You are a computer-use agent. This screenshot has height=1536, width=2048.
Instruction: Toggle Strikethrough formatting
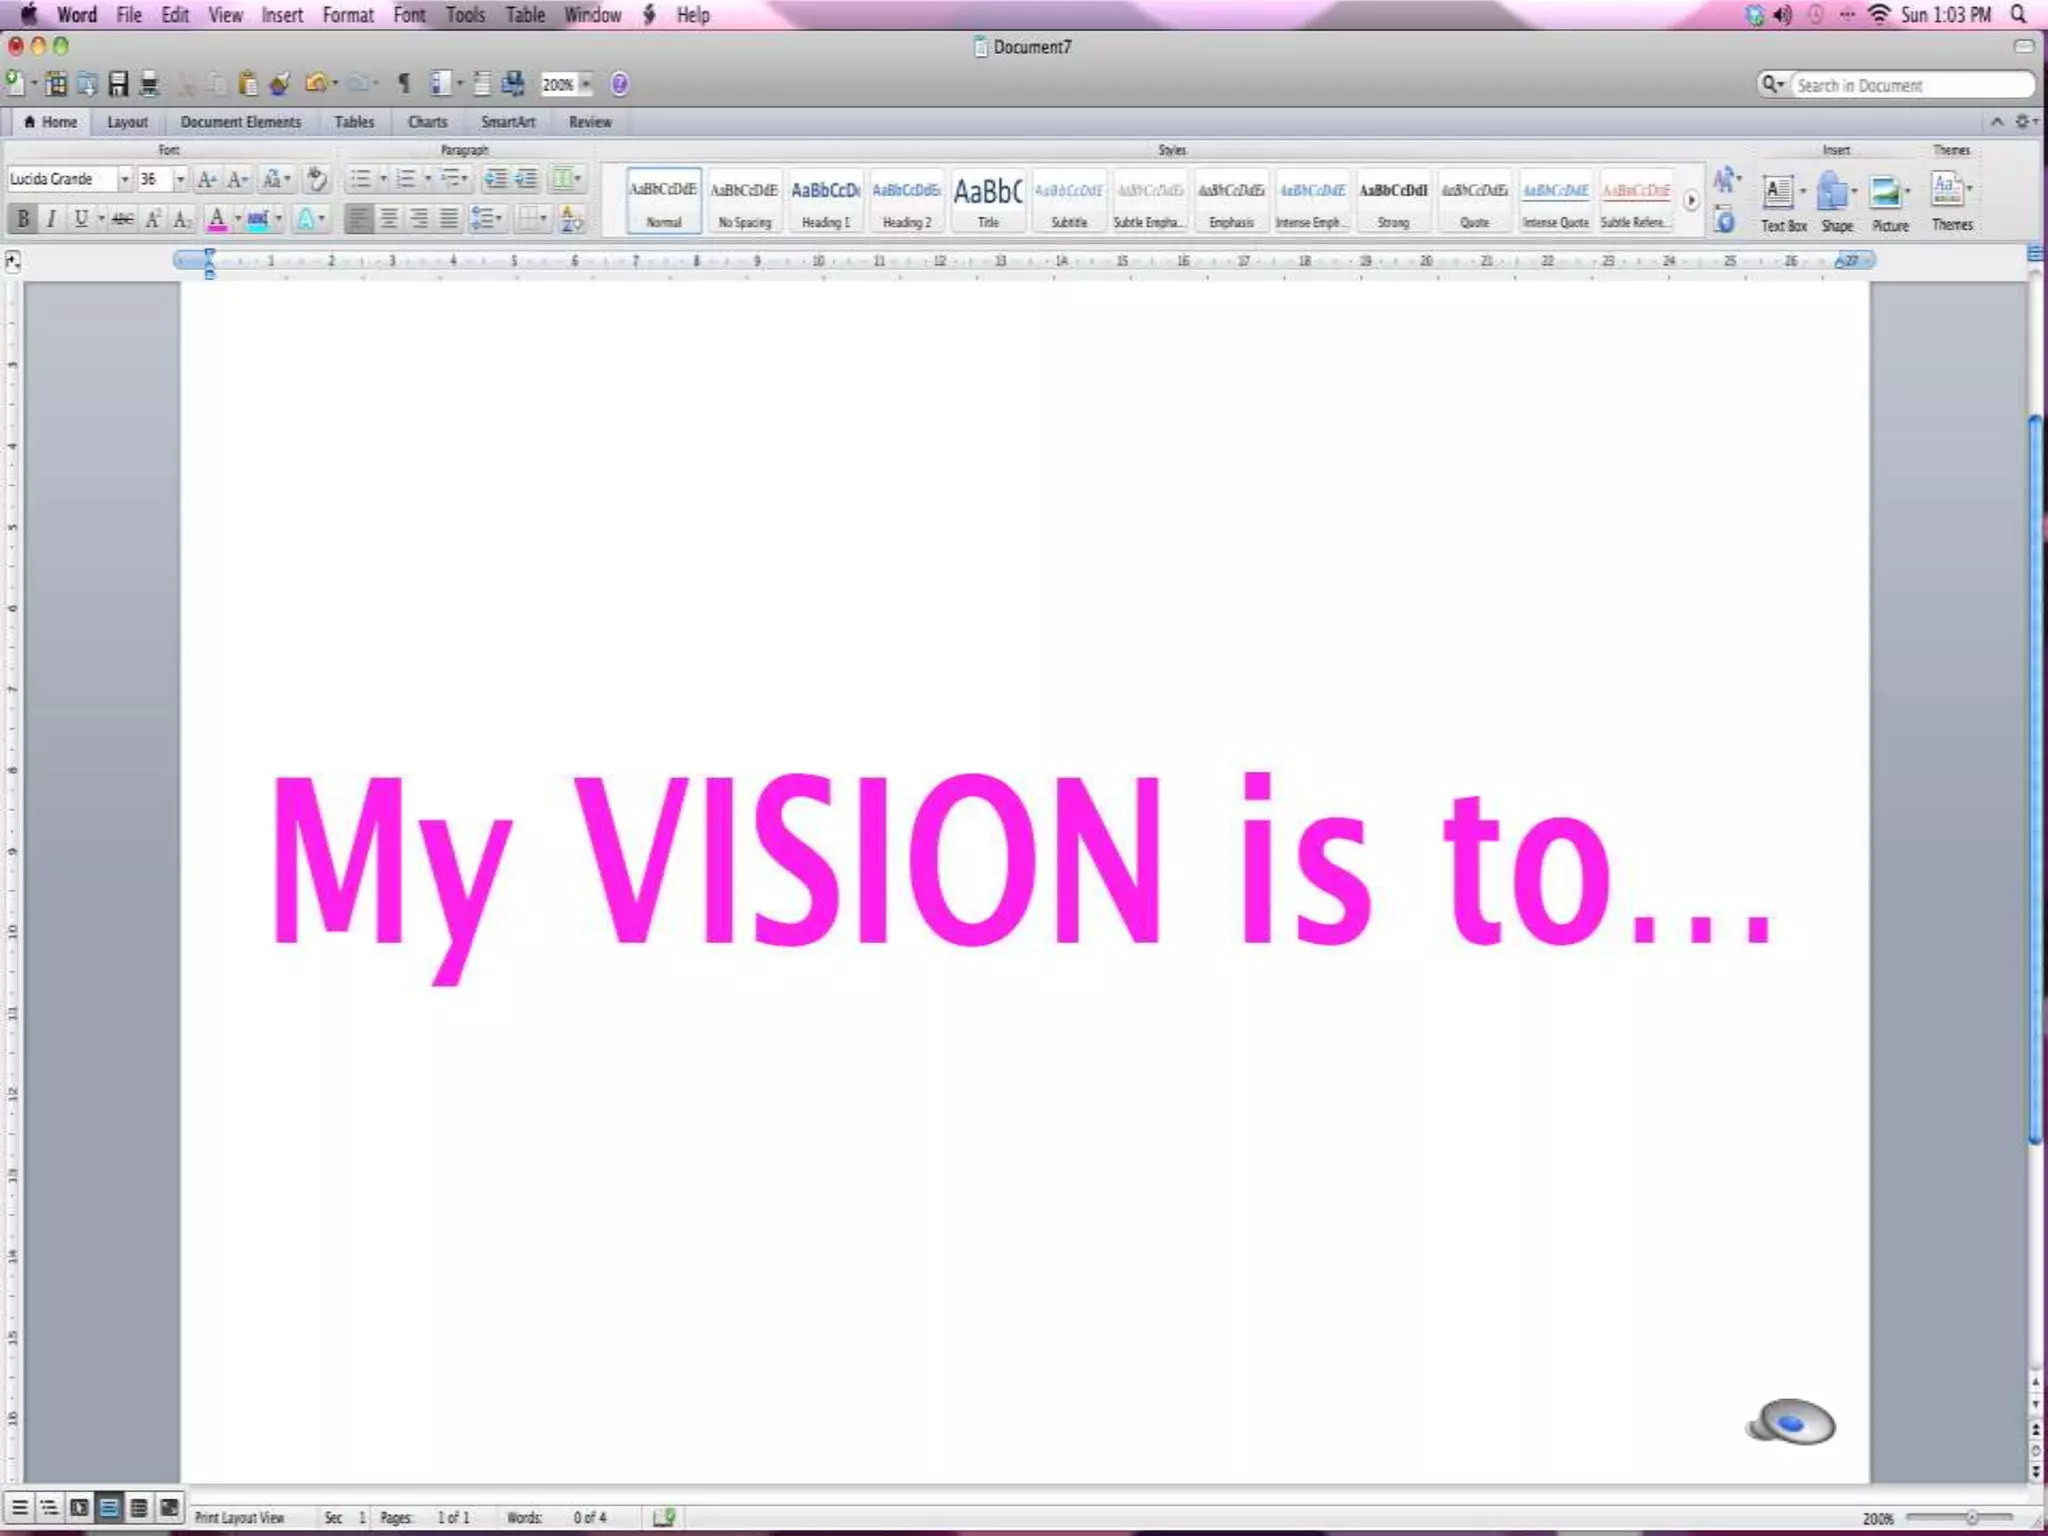(x=122, y=219)
